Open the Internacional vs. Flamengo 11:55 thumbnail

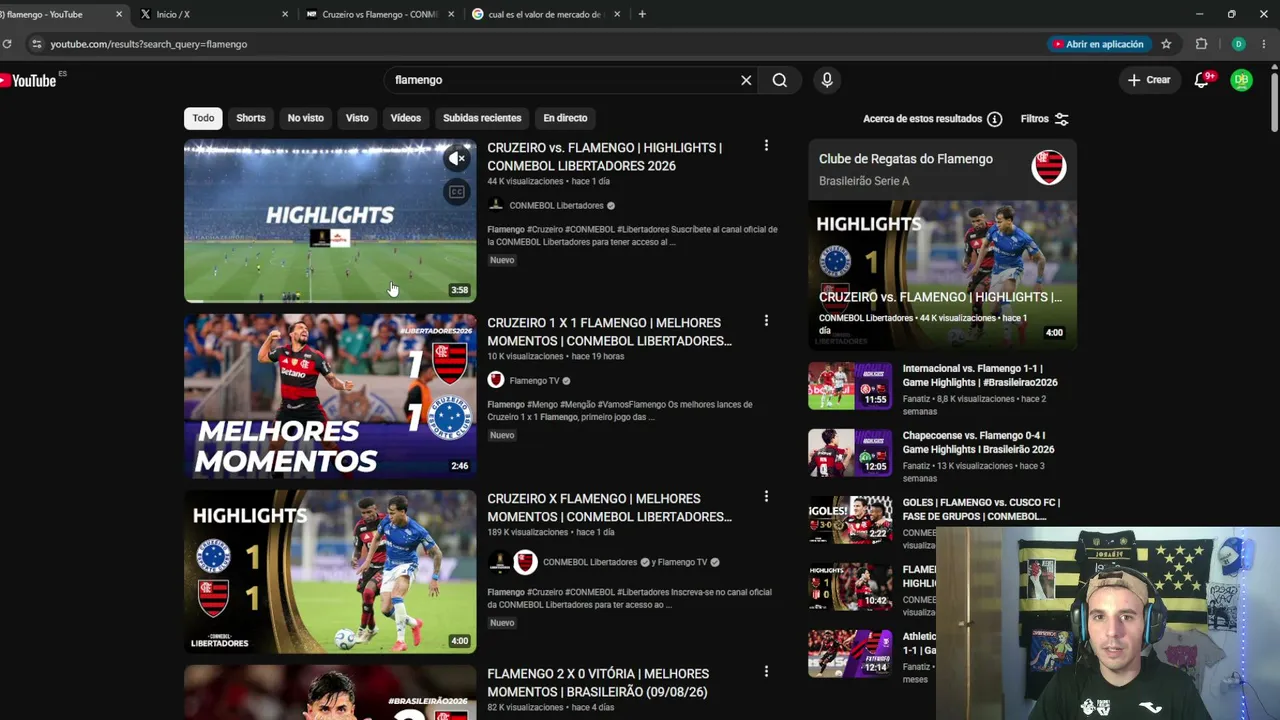[x=850, y=386]
